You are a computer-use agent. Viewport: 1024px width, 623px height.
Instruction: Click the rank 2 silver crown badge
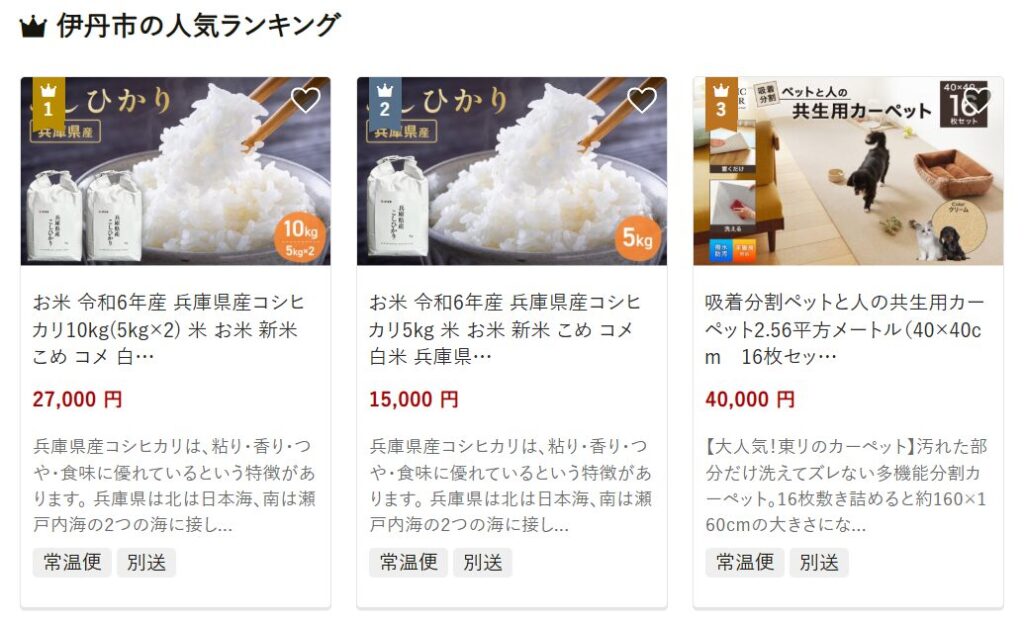pyautogui.click(x=385, y=103)
